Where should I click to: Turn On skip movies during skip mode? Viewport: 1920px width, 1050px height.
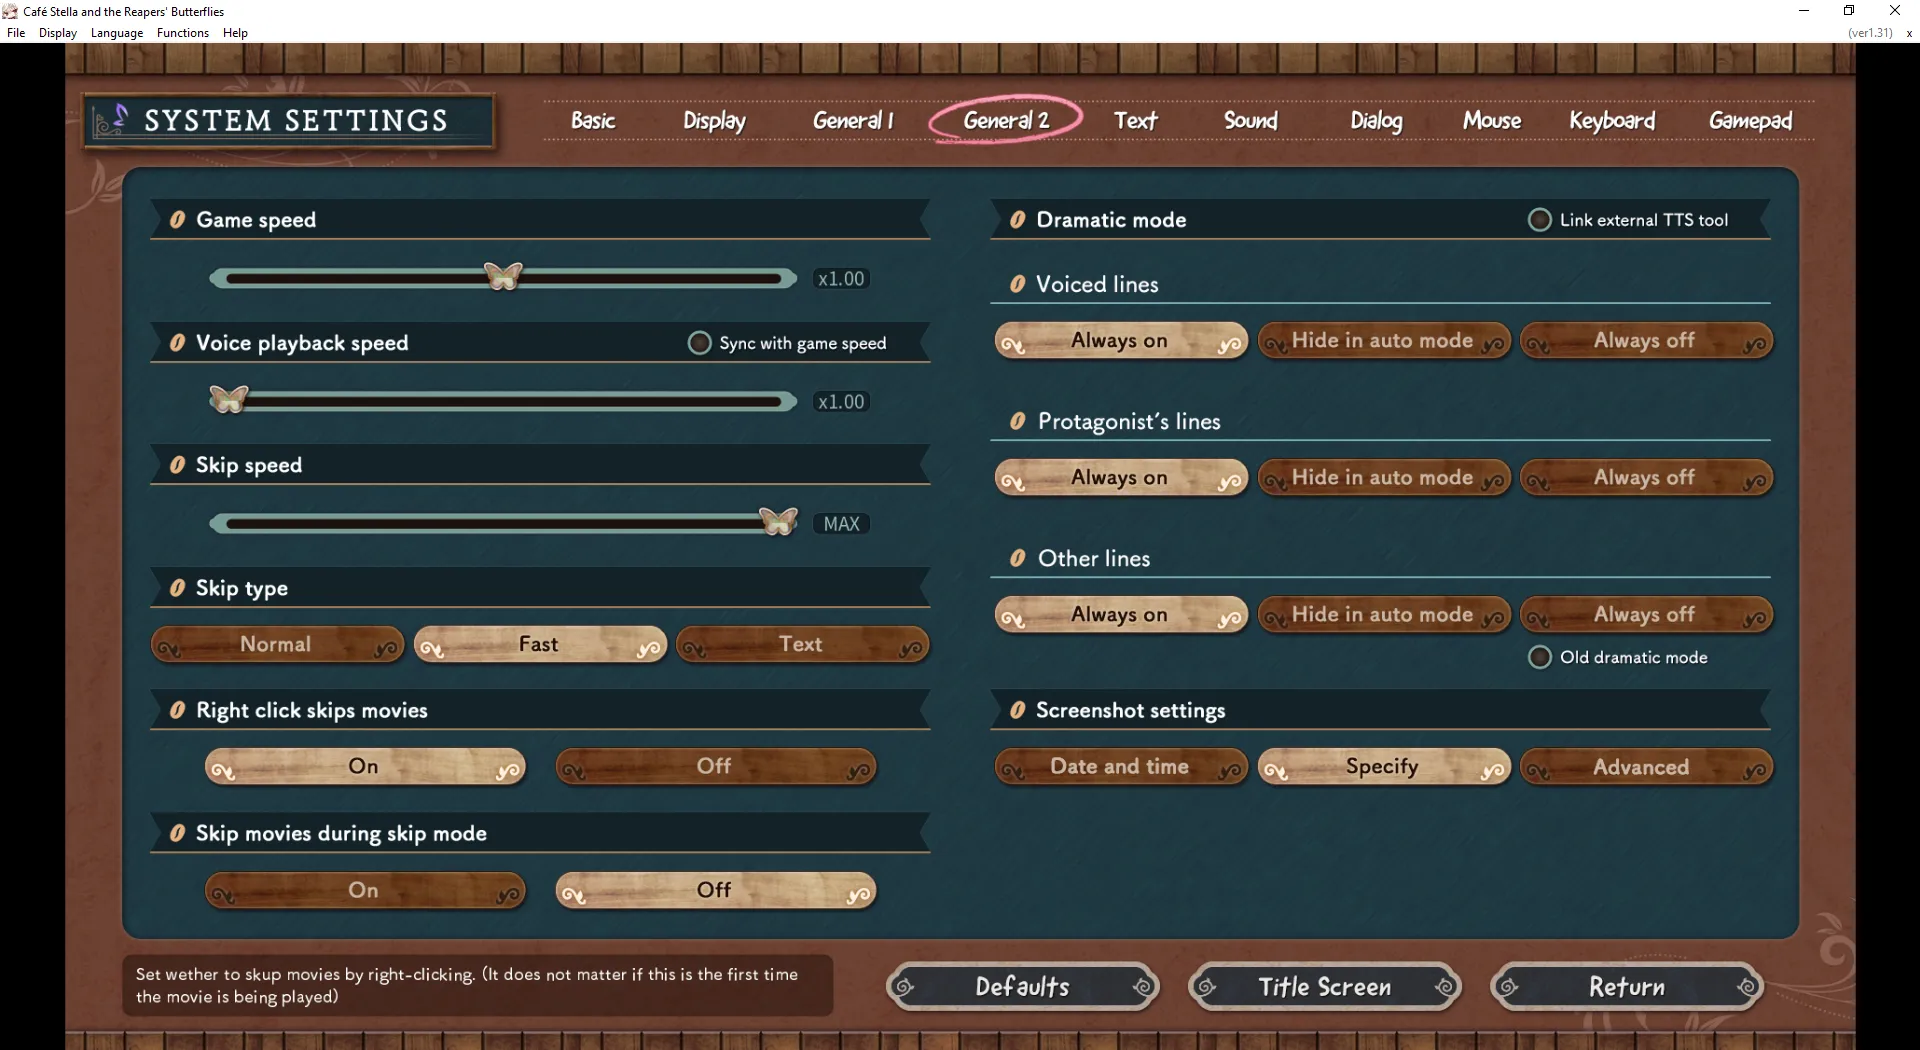tap(365, 890)
